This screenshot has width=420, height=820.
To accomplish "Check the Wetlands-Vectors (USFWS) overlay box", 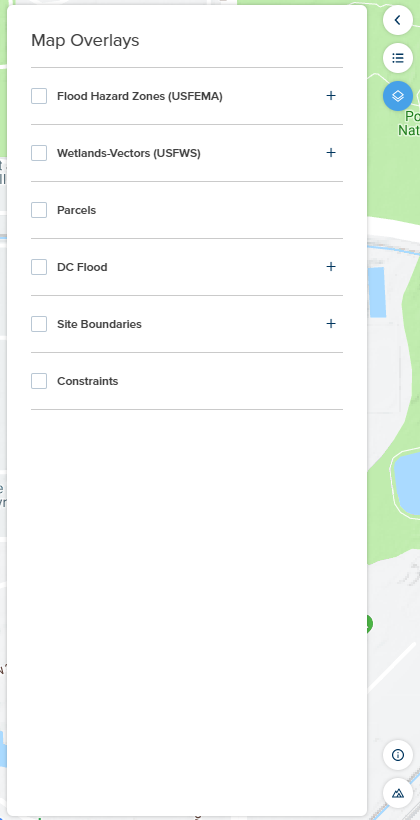I will click(39, 153).
